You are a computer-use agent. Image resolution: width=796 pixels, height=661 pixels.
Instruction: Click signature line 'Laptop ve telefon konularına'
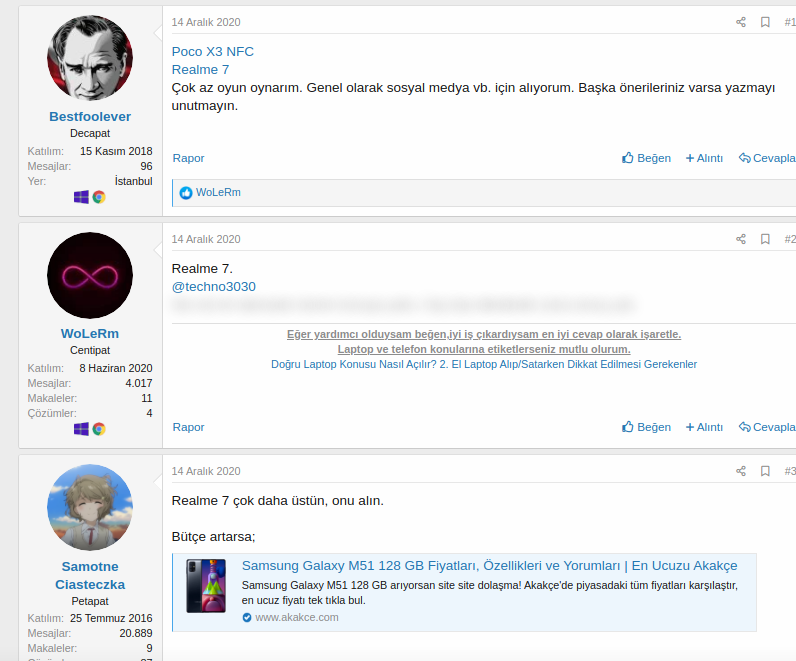click(484, 349)
